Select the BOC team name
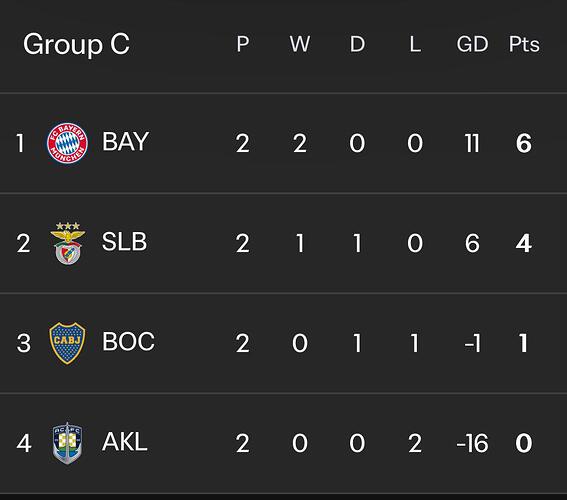The width and height of the screenshot is (567, 500). 128,341
